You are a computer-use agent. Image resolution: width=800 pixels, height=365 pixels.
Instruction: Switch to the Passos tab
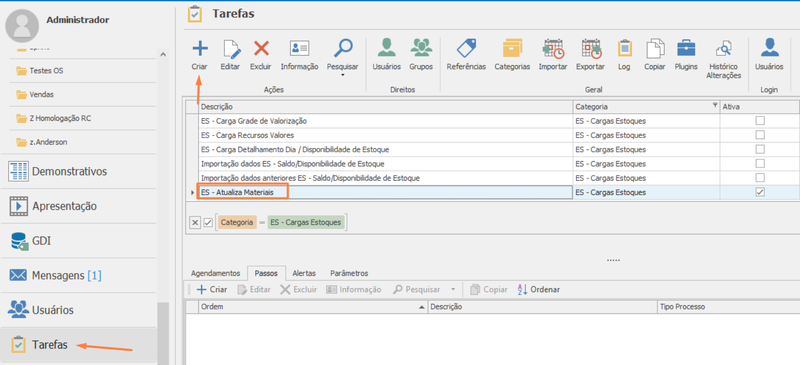click(x=266, y=273)
